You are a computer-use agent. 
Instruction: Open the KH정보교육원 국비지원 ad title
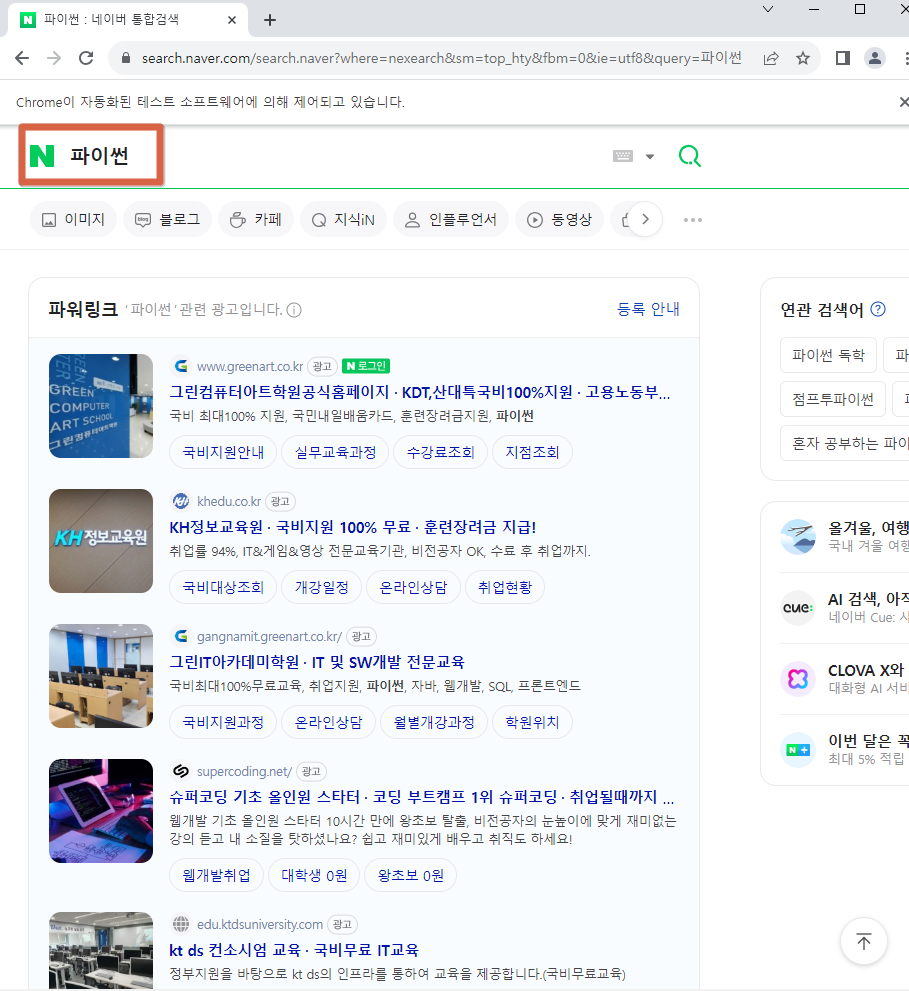[353, 527]
